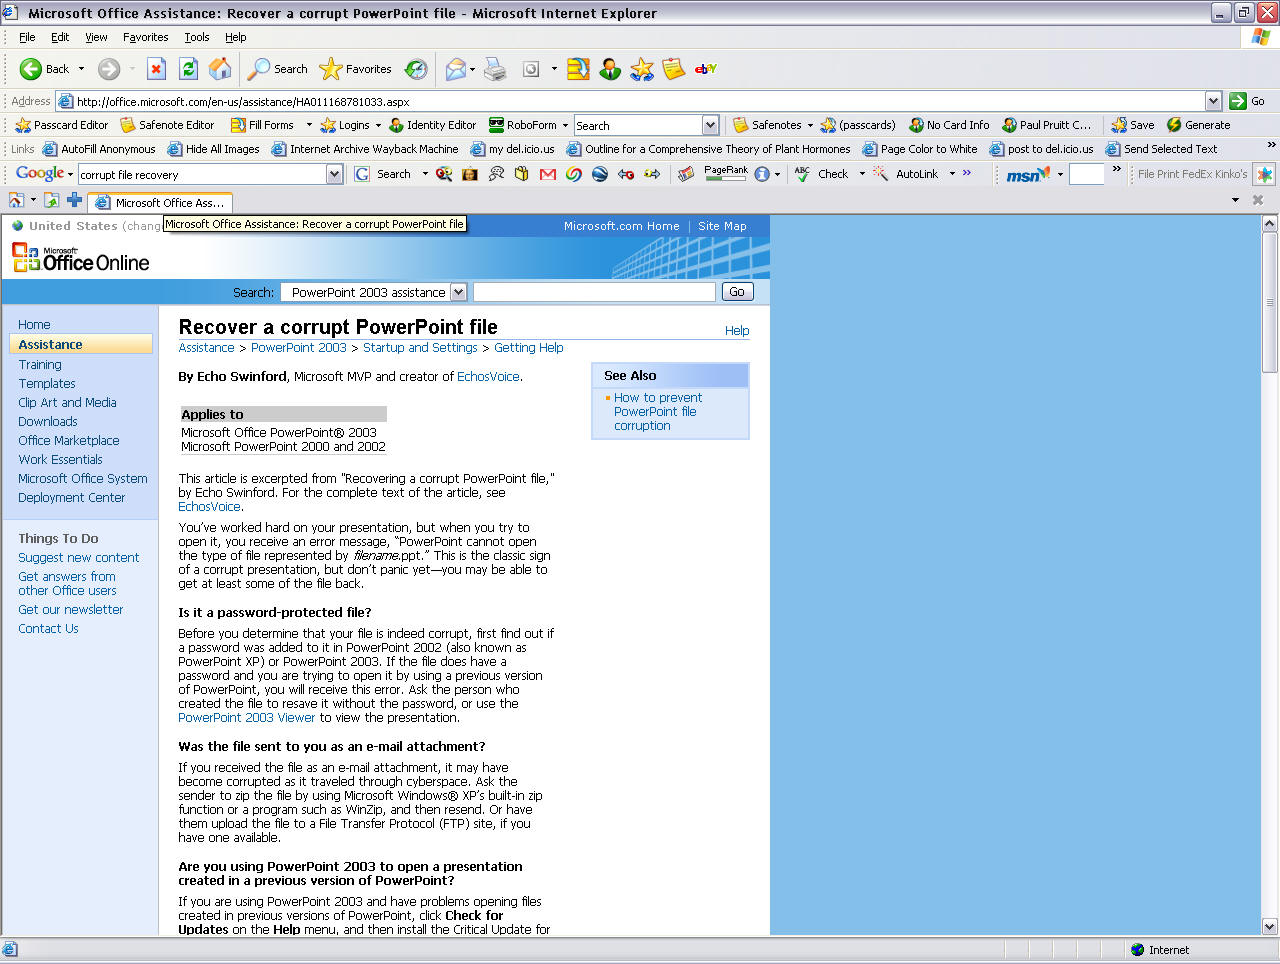Viewport: 1280px width, 964px height.
Task: Open the Downloads sidebar link
Action: tap(47, 422)
